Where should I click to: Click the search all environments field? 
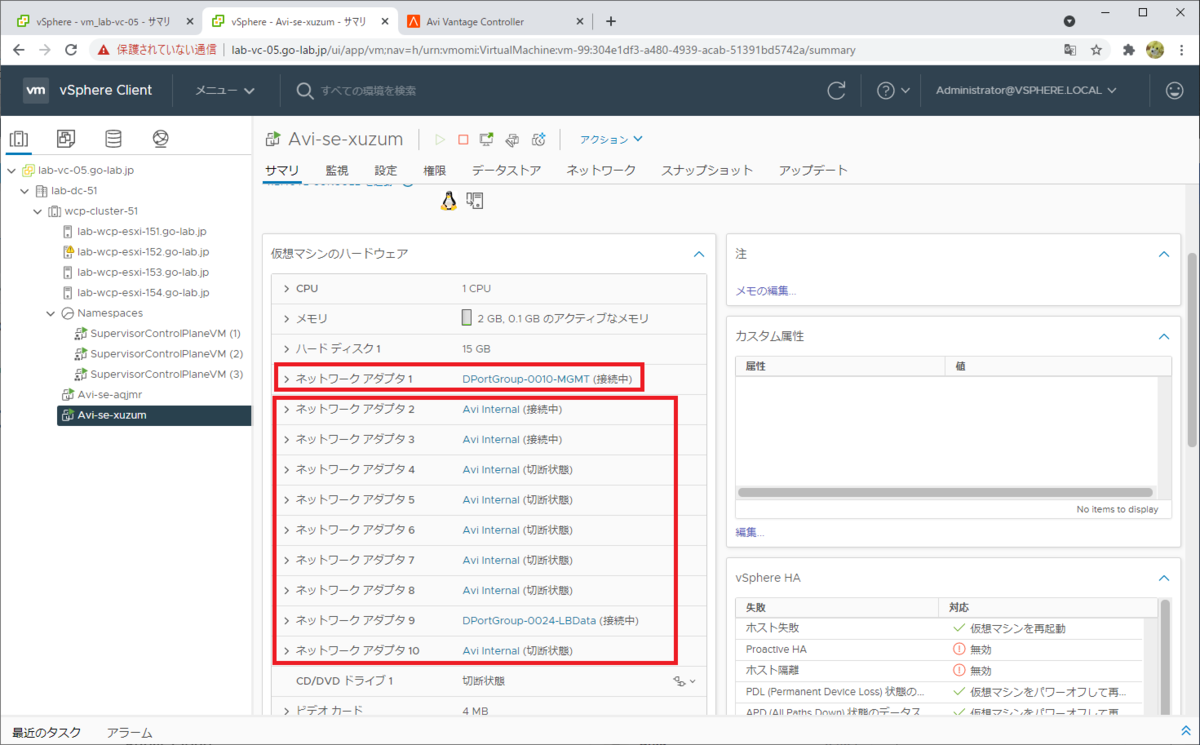[x=369, y=91]
